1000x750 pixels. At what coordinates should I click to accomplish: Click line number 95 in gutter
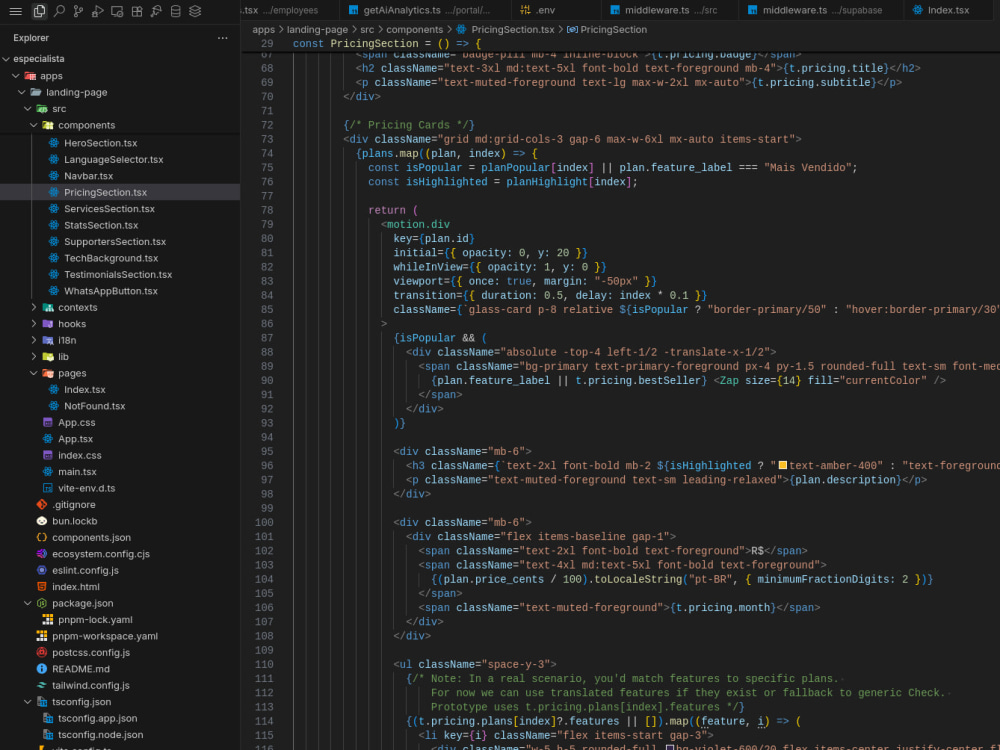pos(267,452)
